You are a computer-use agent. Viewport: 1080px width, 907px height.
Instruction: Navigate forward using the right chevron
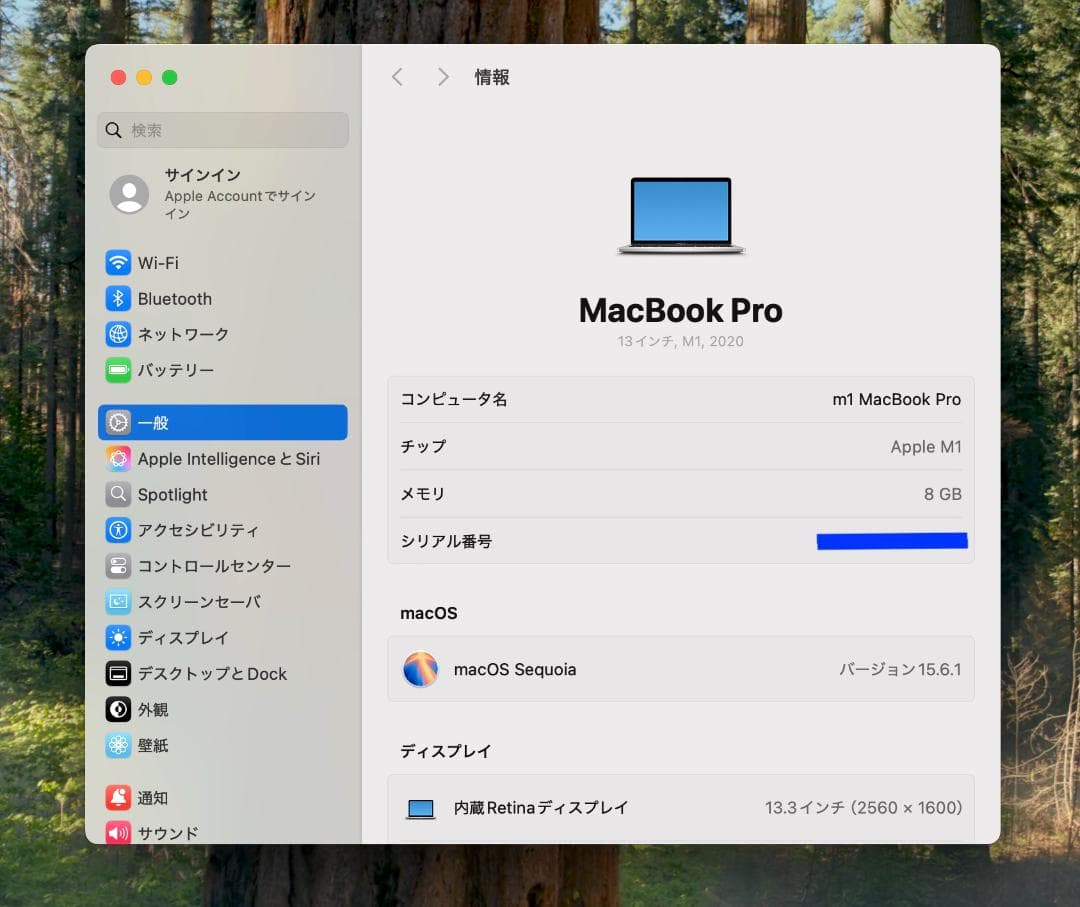[443, 76]
